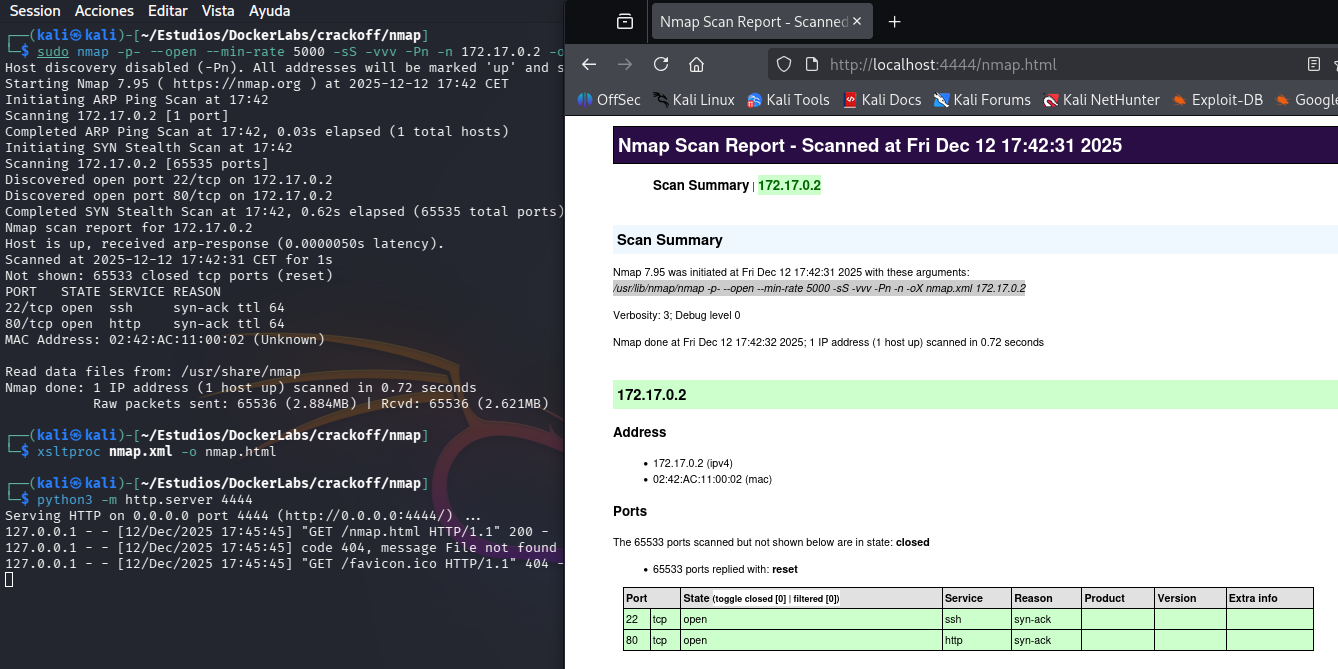
Task: Follow the Scan Summary navigation link
Action: 700,185
